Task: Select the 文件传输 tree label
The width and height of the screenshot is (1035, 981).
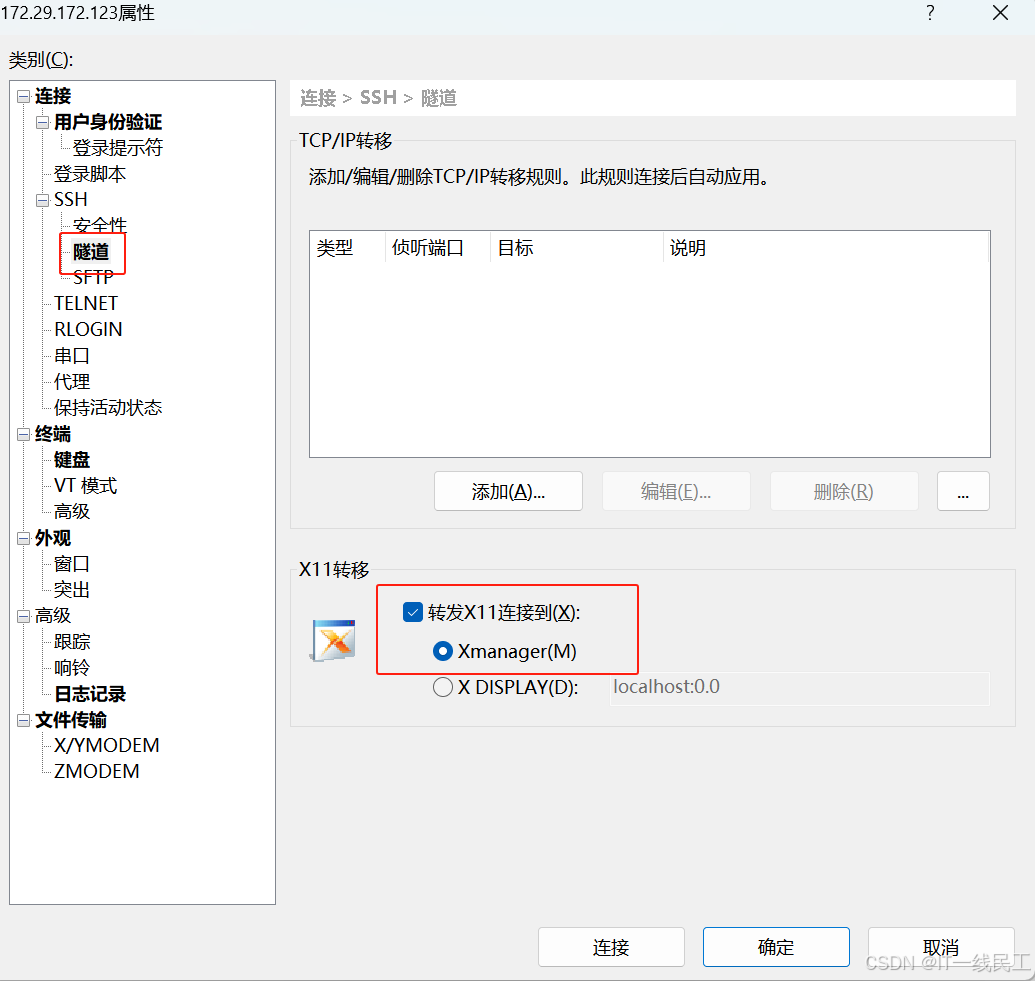Action: click(x=71, y=720)
